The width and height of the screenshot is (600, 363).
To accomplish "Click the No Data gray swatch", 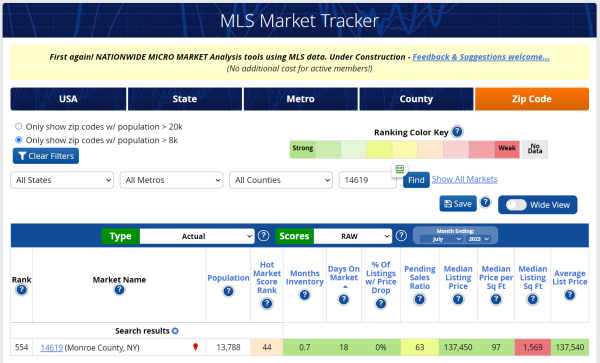I will pos(535,149).
